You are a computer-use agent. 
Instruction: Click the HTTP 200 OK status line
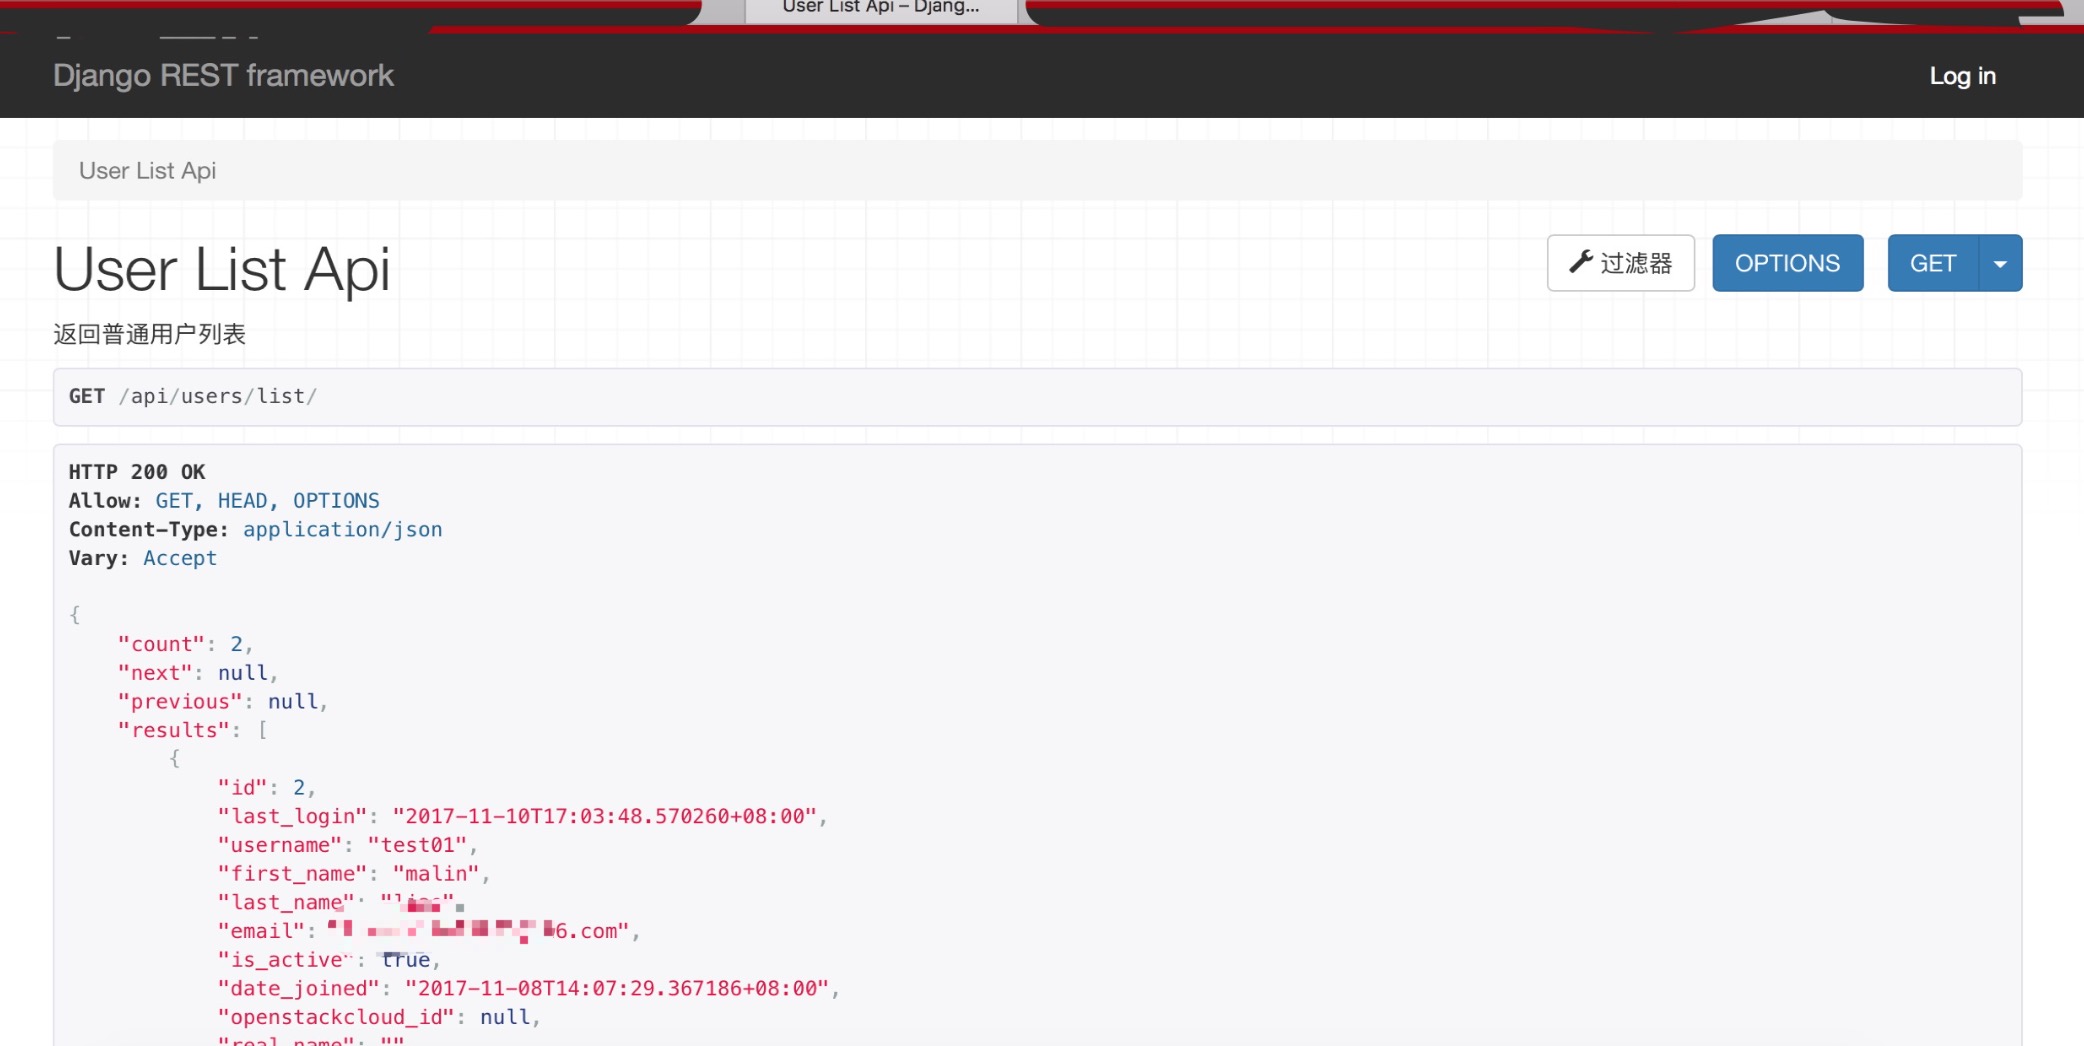[x=137, y=472]
